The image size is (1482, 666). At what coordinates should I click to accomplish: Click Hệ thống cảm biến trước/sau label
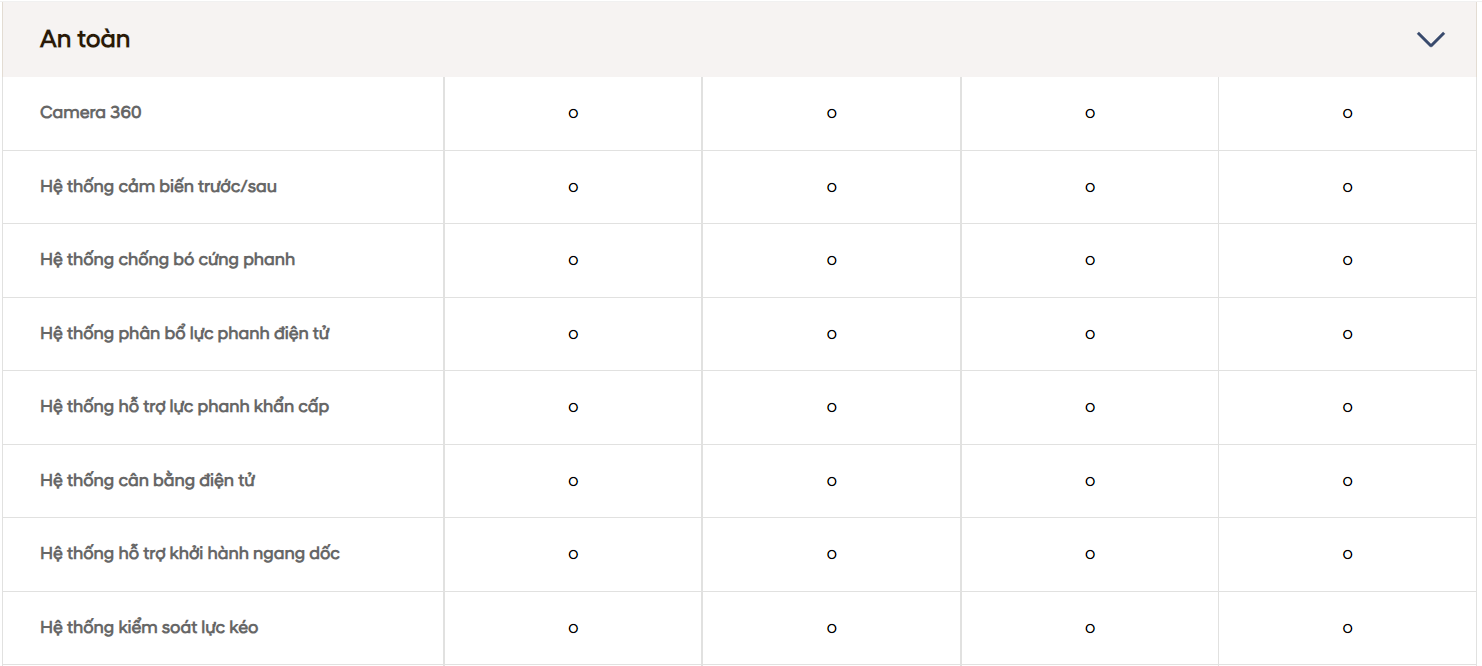pos(158,187)
